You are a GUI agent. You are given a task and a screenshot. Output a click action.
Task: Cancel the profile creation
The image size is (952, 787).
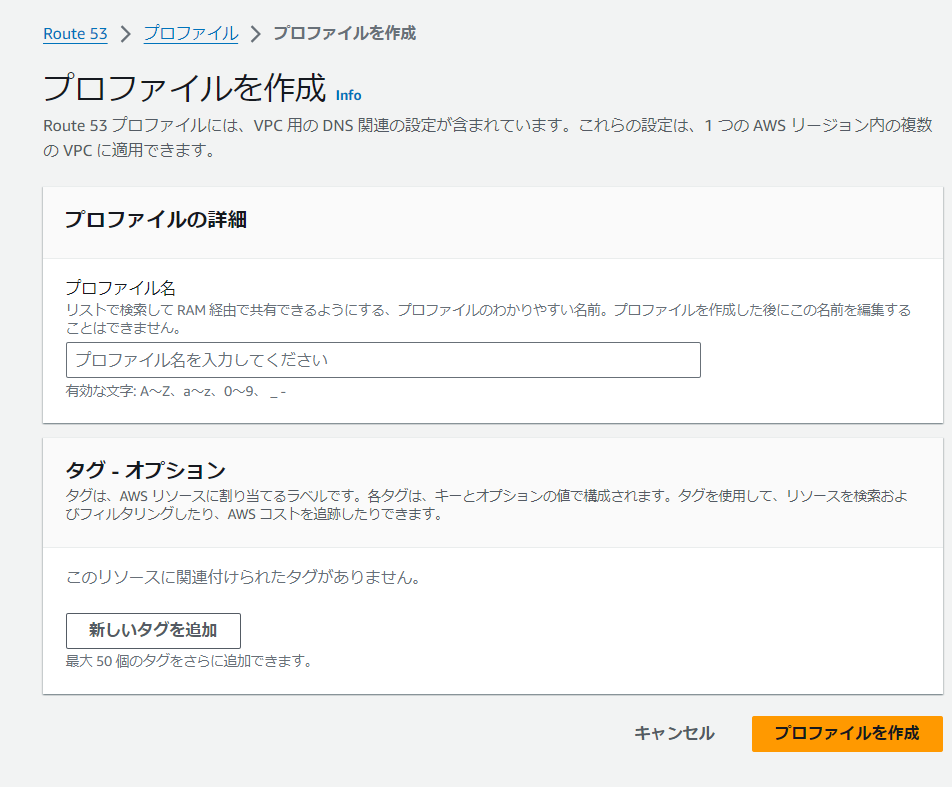(x=674, y=733)
